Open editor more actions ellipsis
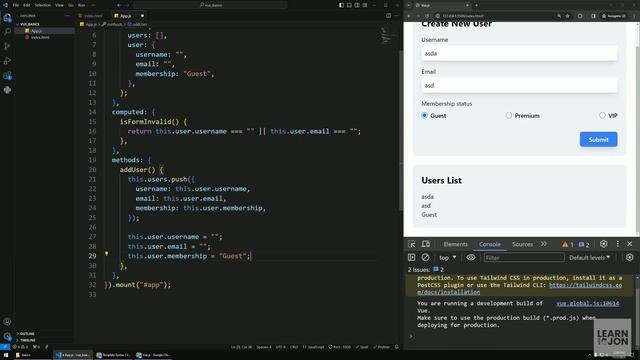Screen dimensions: 640x360 pyautogui.click(x=396, y=16)
